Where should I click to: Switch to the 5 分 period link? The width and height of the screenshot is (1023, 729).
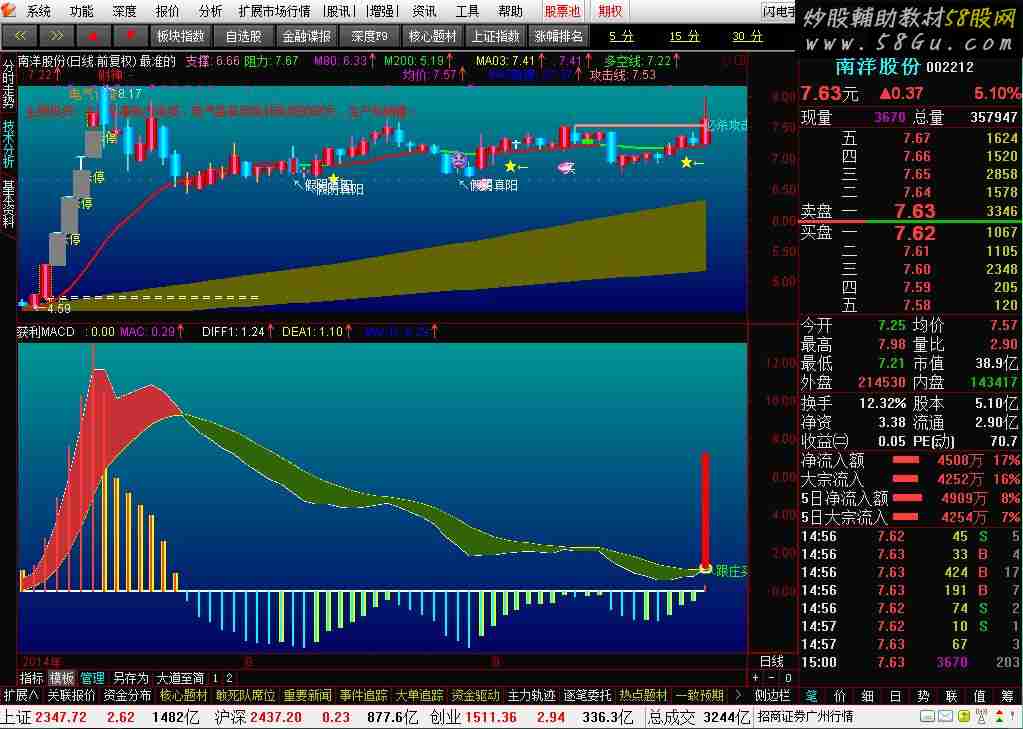click(621, 37)
